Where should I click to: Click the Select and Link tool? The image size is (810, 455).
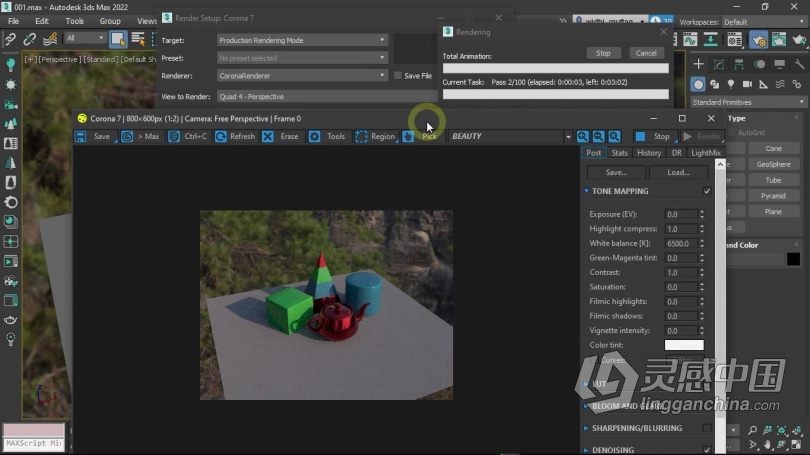click(10, 39)
